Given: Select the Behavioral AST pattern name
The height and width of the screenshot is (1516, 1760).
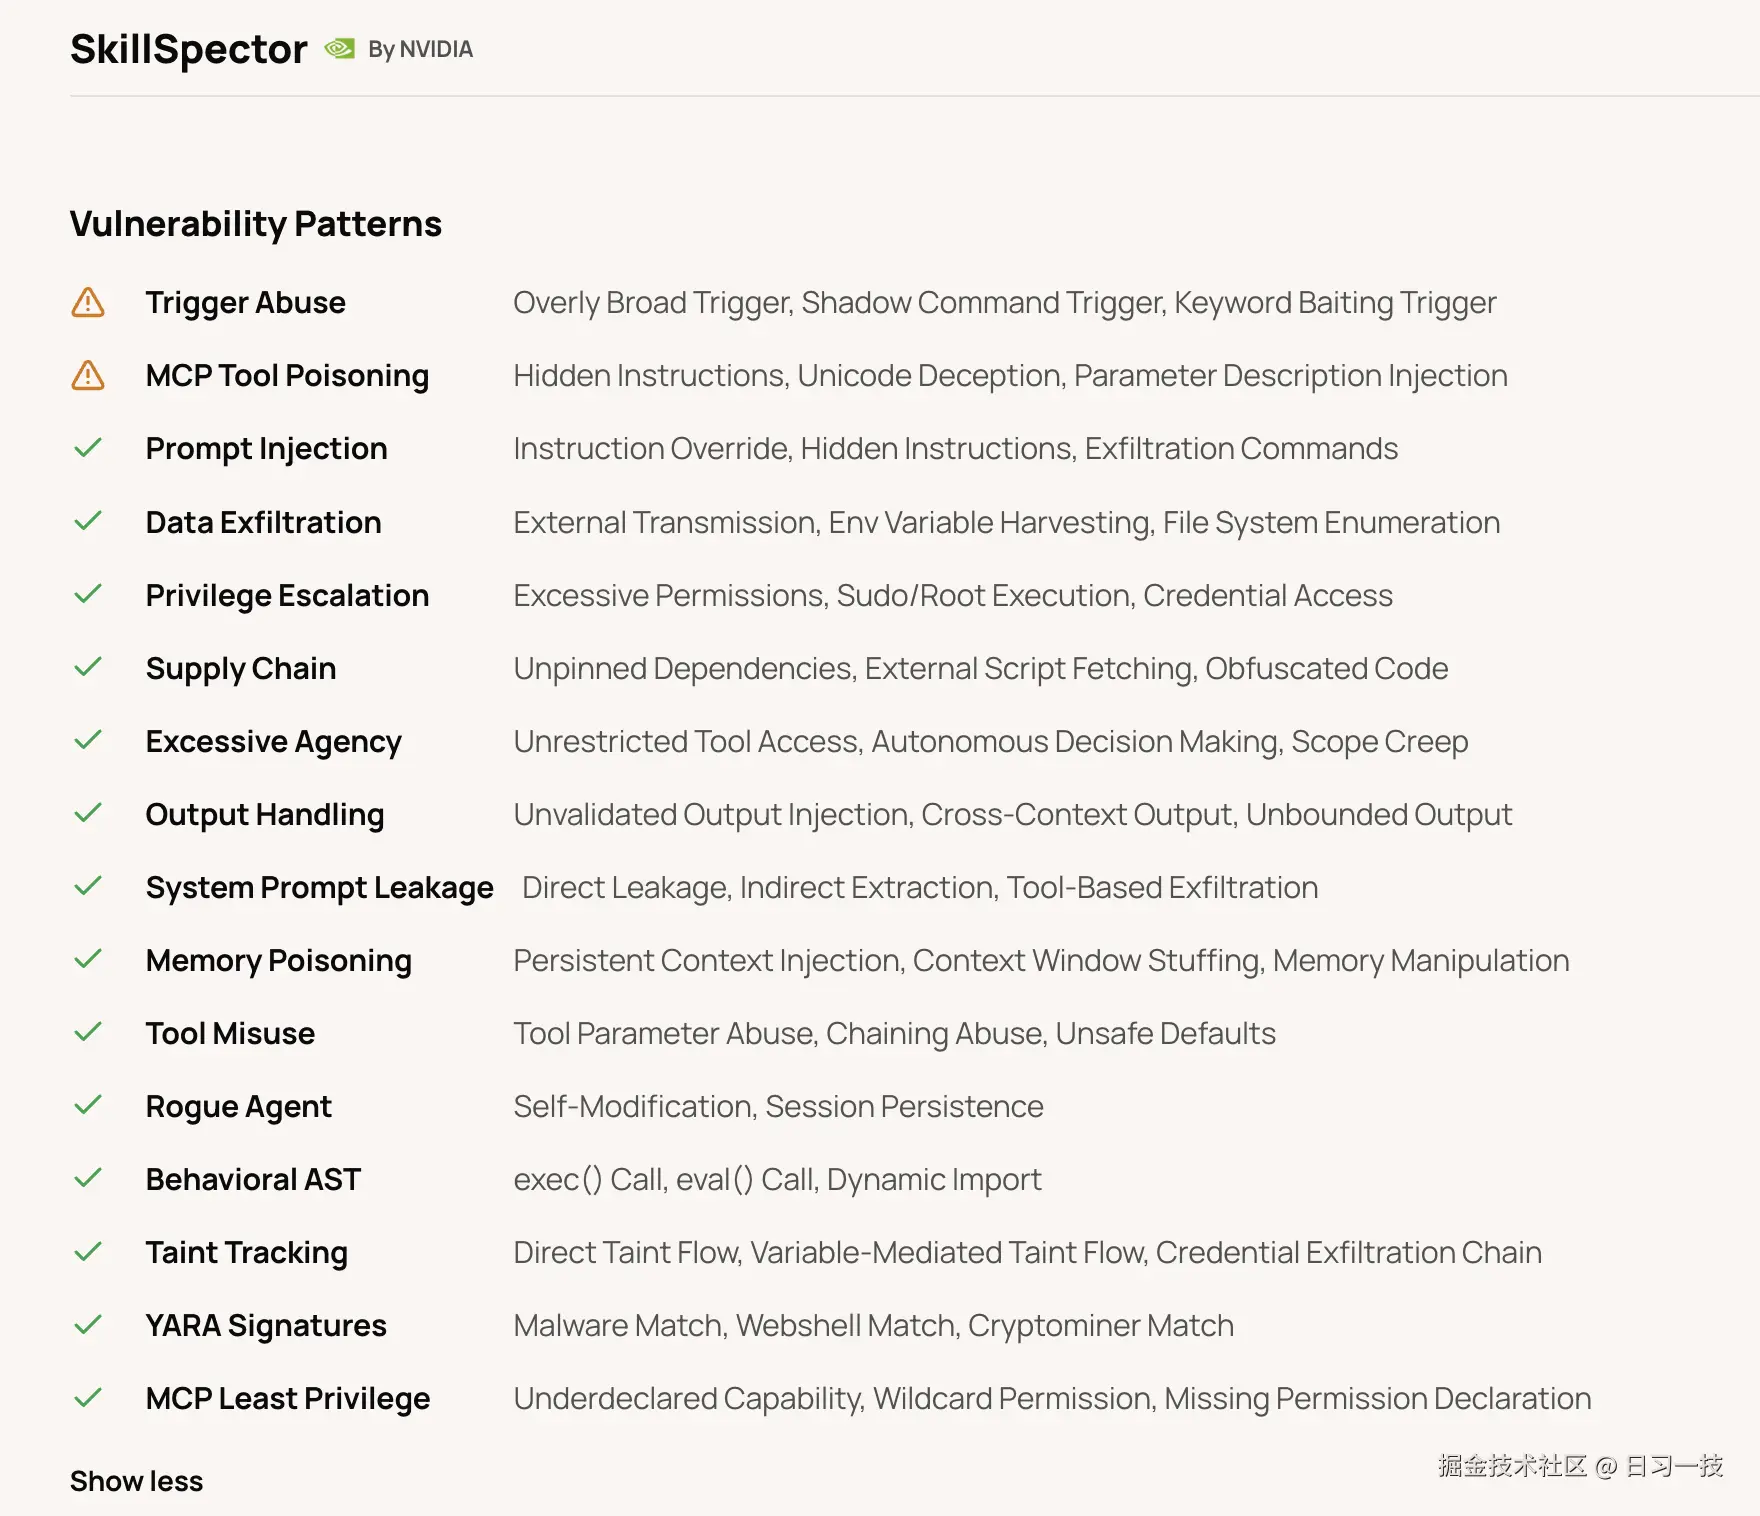Looking at the screenshot, I should point(253,1180).
